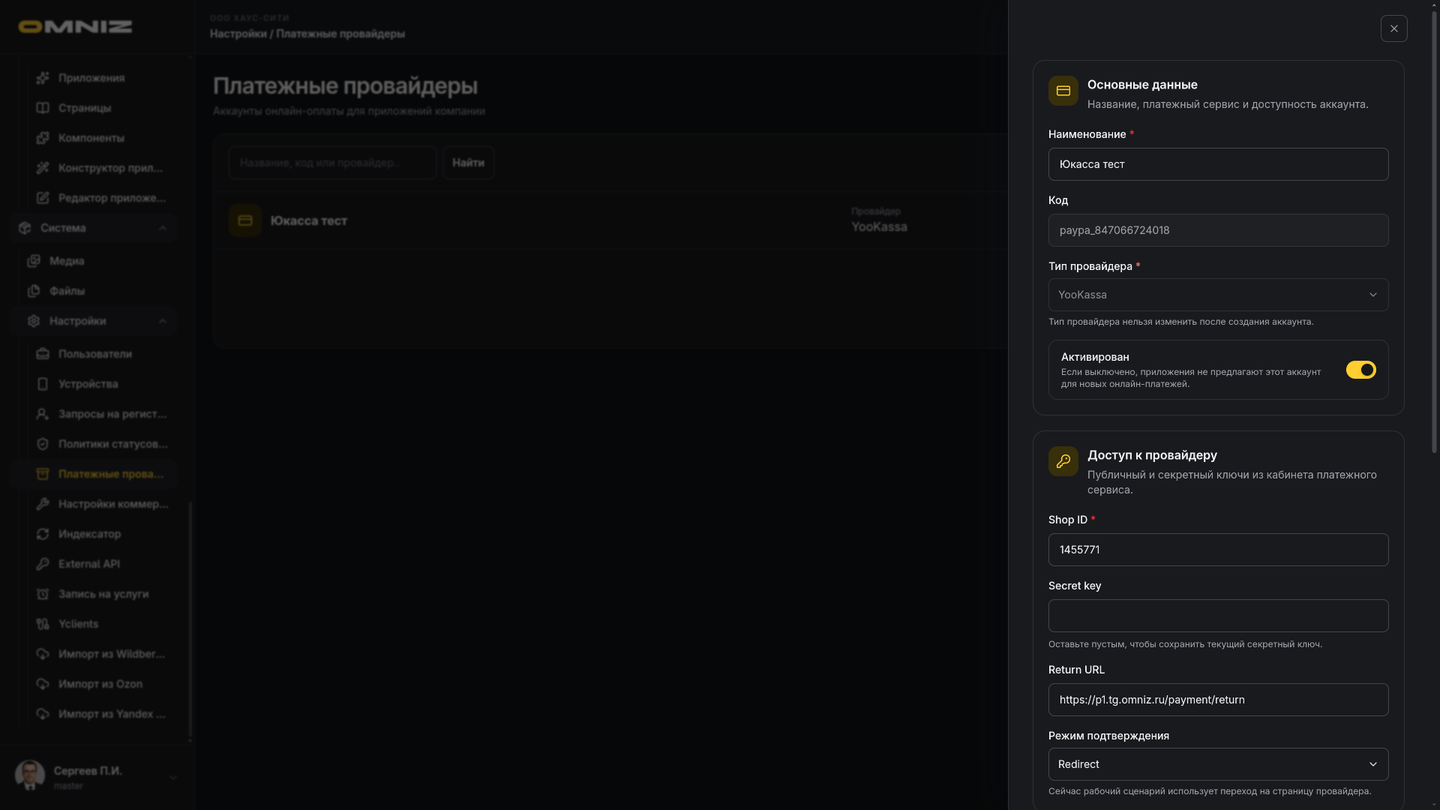Screen dimensions: 1440x810
Task: Click the Платежные прова... sidebar icon
Action: (42, 474)
